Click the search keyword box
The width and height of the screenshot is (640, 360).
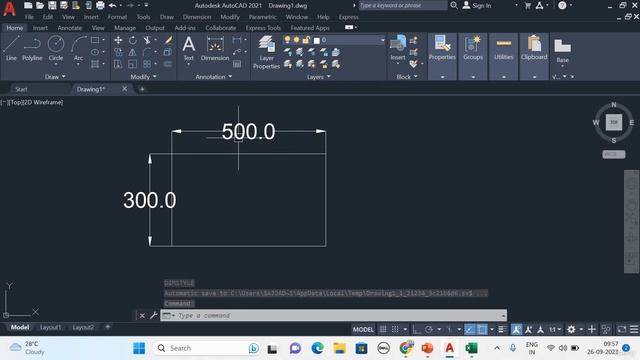tap(402, 5)
